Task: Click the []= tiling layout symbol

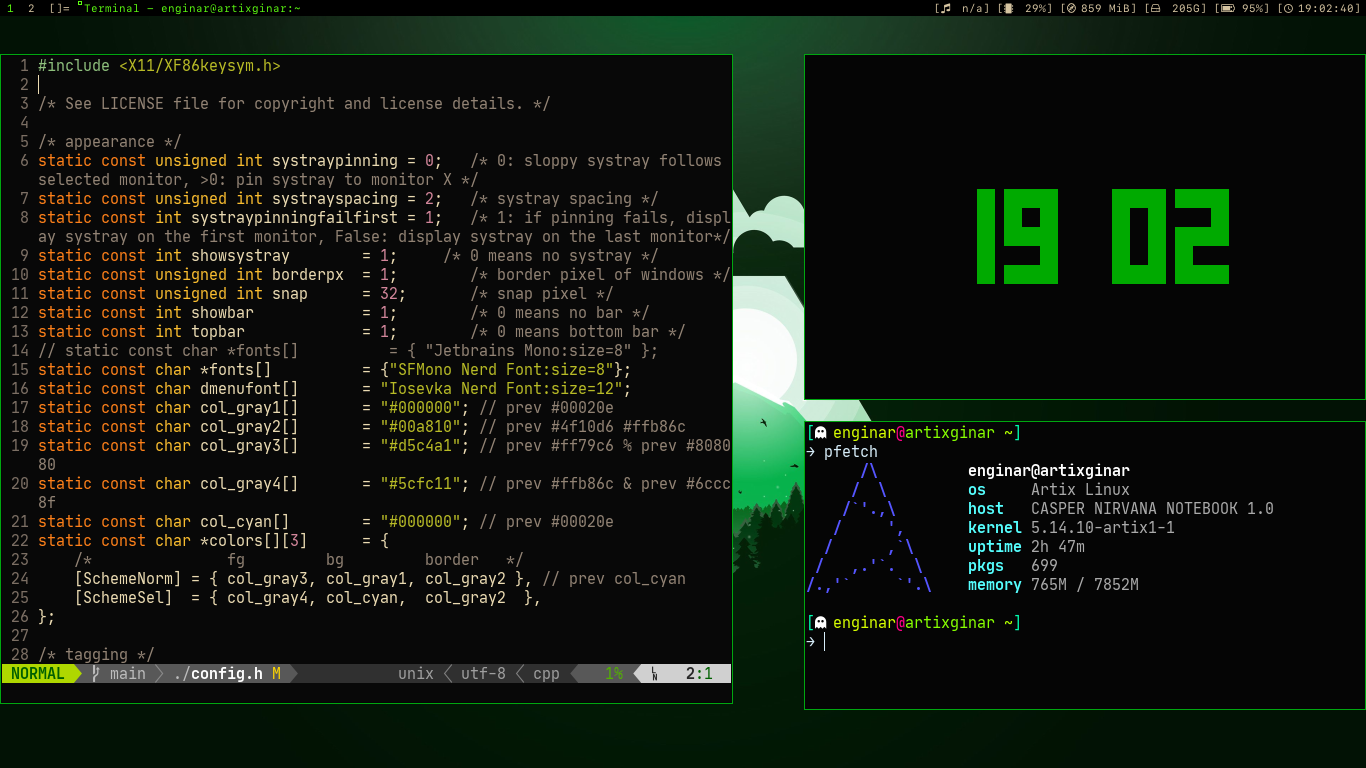Action: pos(59,8)
